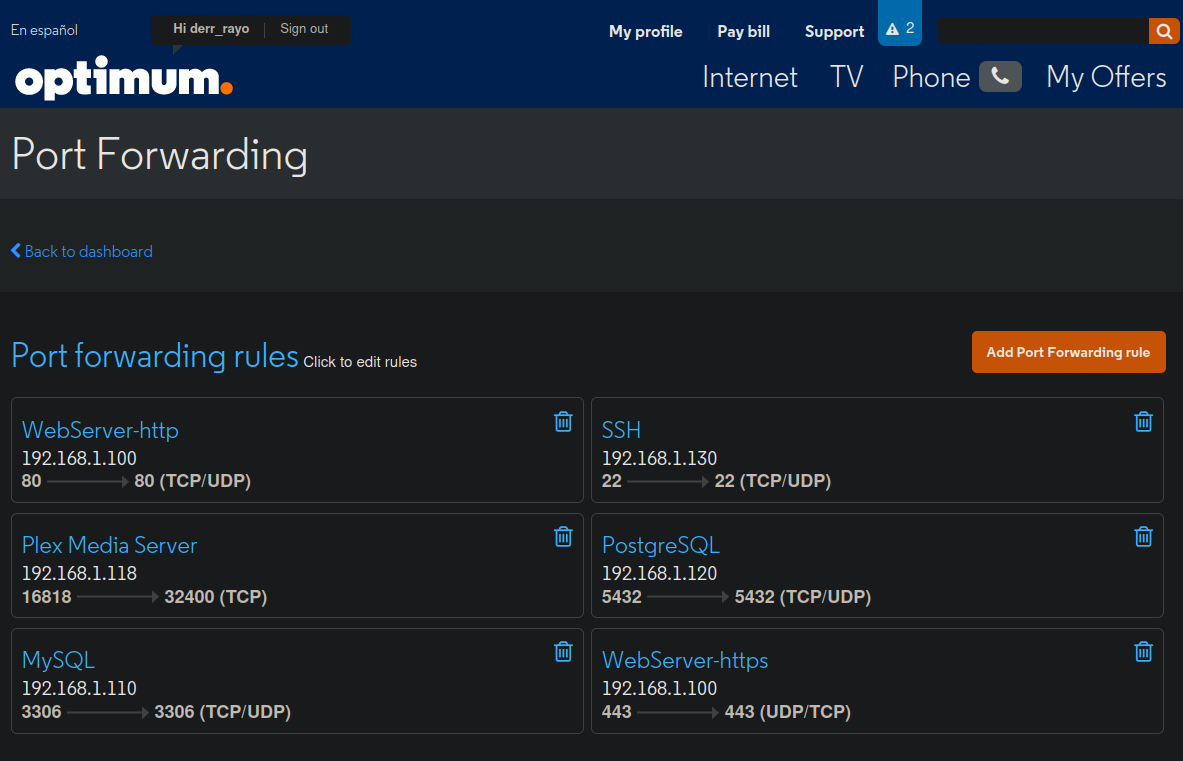Viewport: 1183px width, 761px height.
Task: Open the Support page
Action: click(x=834, y=32)
